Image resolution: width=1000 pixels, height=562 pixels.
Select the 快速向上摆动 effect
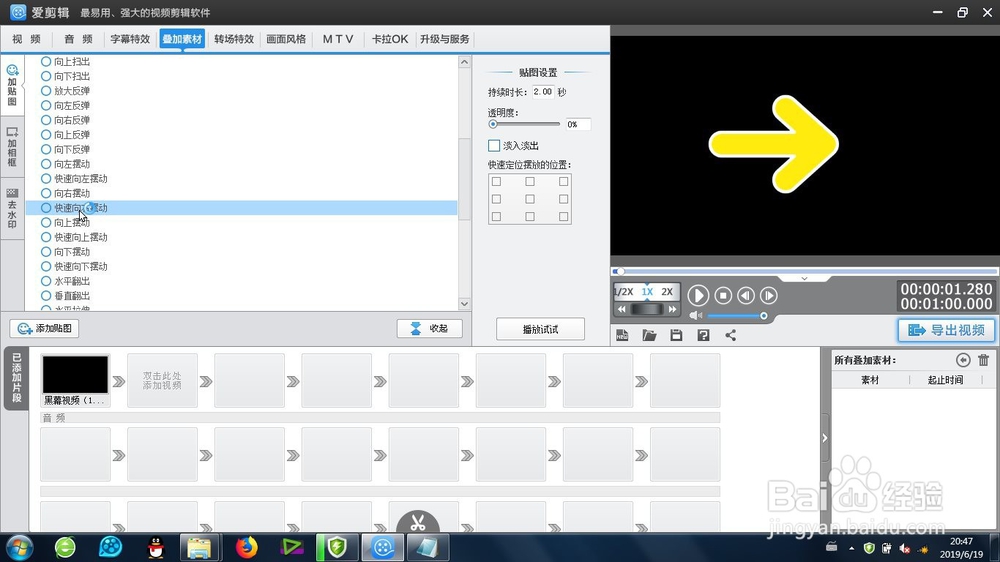tap(74, 237)
